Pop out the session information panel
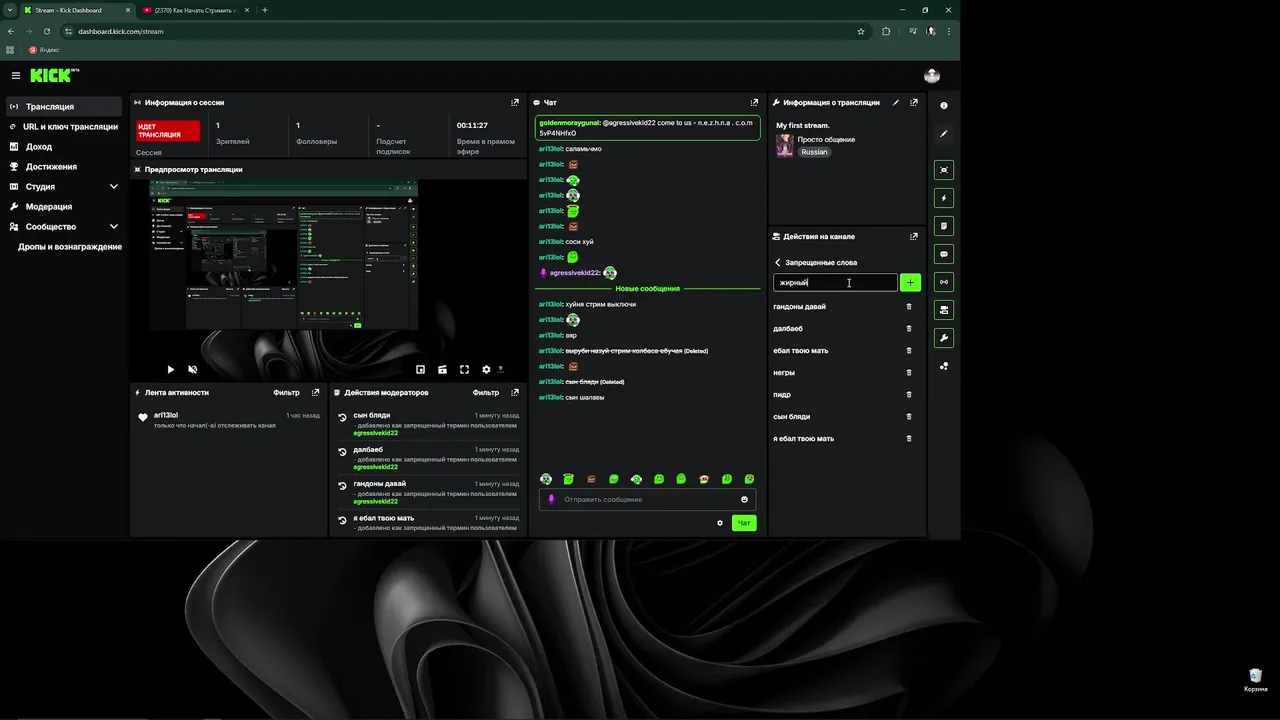Image resolution: width=1280 pixels, height=720 pixels. click(515, 102)
